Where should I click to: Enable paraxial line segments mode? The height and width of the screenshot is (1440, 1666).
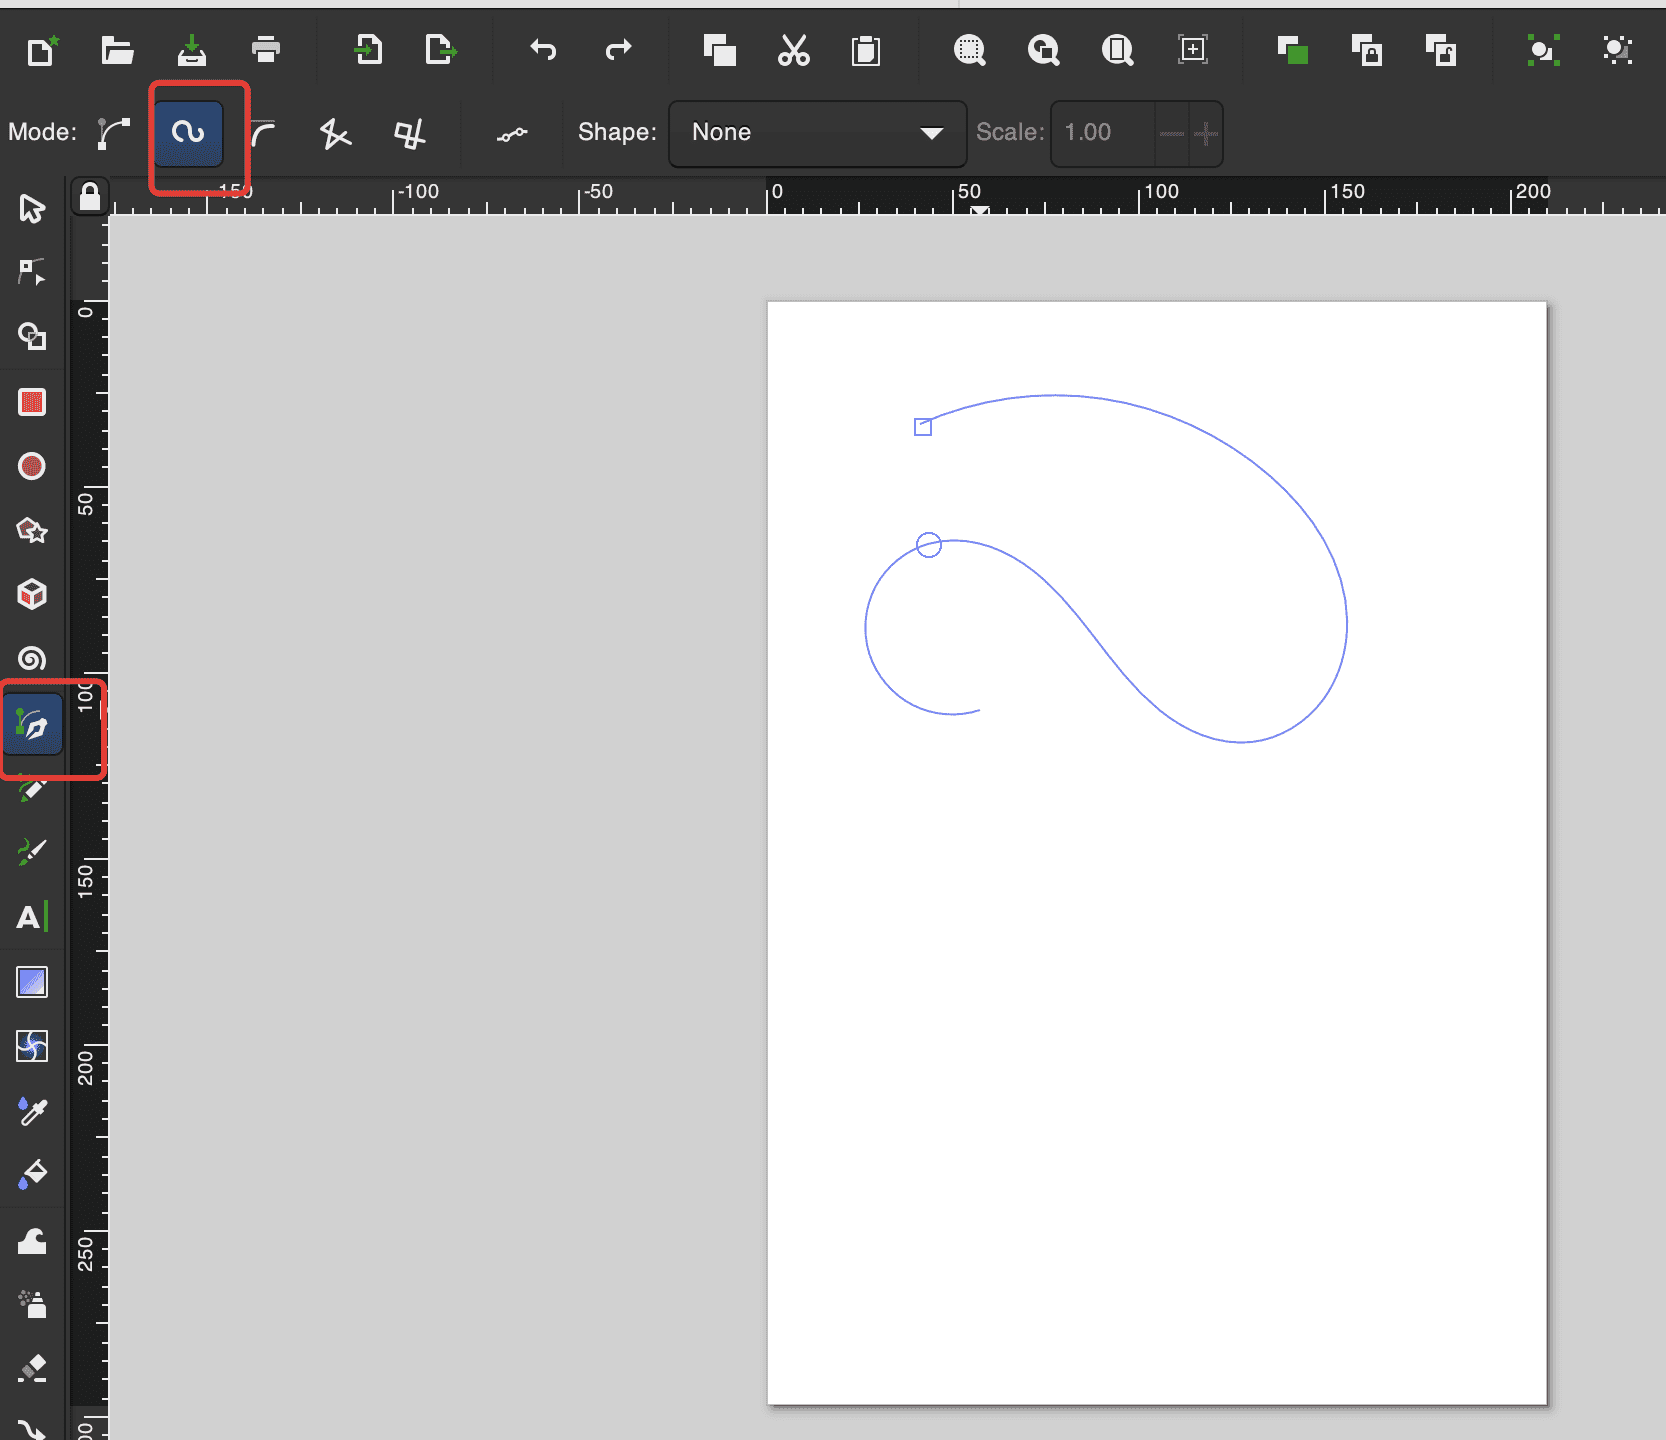point(409,132)
